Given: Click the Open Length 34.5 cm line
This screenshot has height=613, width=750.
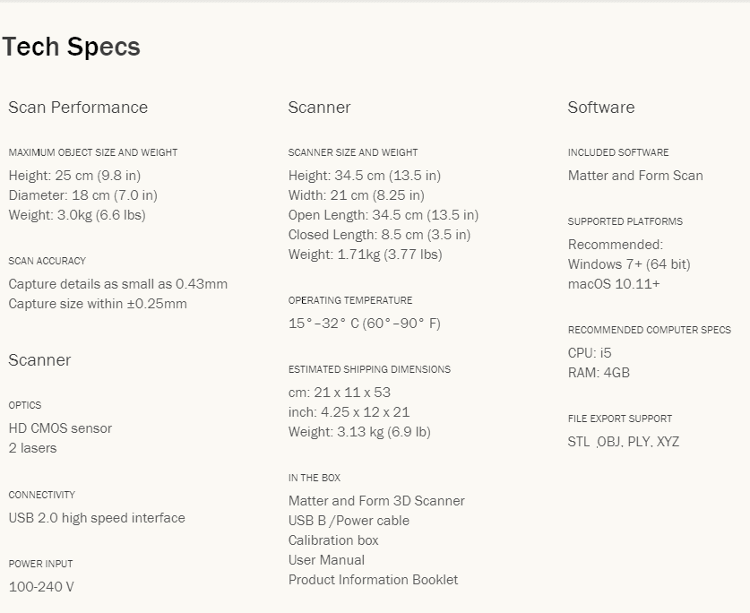Looking at the screenshot, I should pos(383,215).
